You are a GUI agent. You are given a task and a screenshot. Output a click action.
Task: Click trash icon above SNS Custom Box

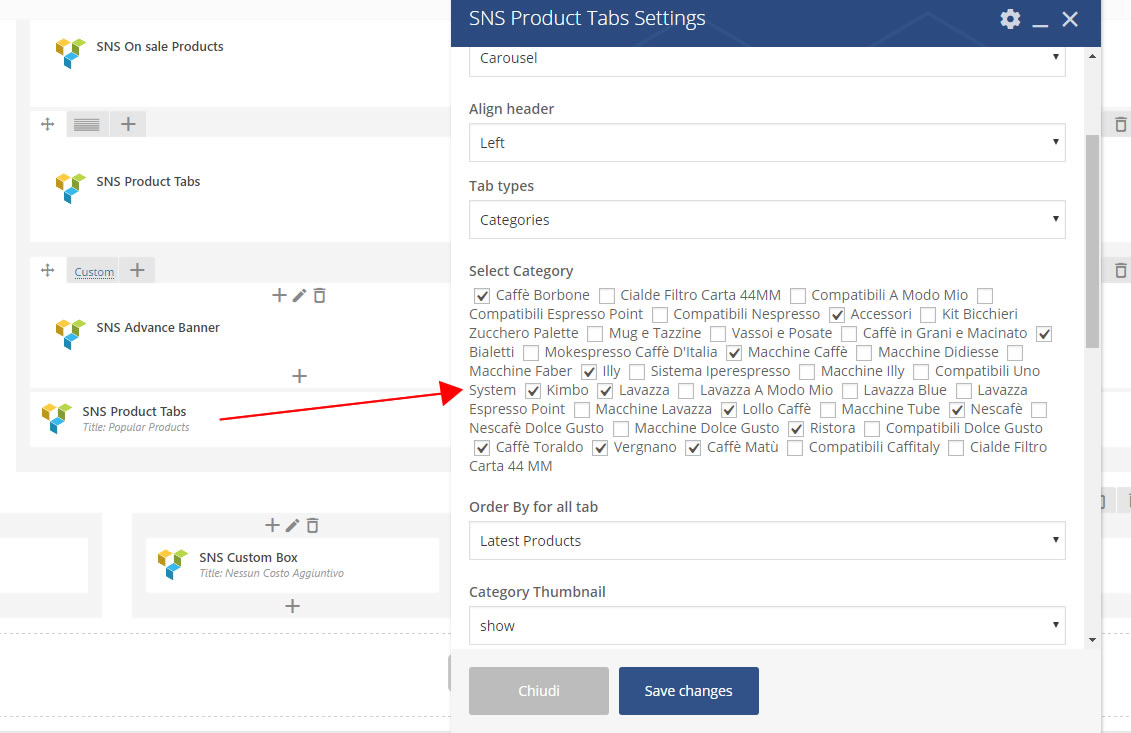pos(312,525)
